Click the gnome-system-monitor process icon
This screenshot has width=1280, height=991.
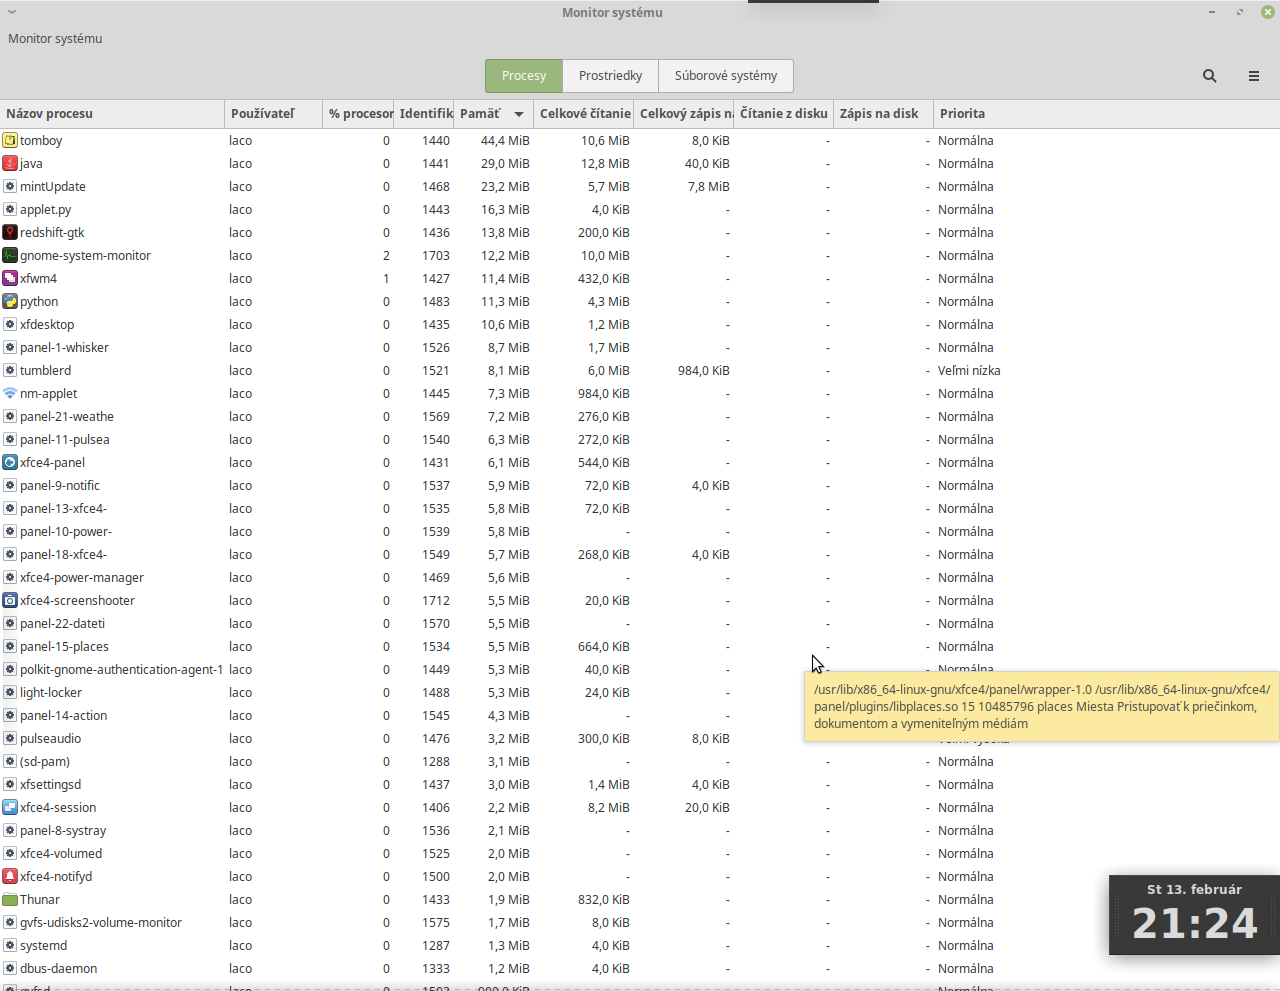click(x=10, y=256)
